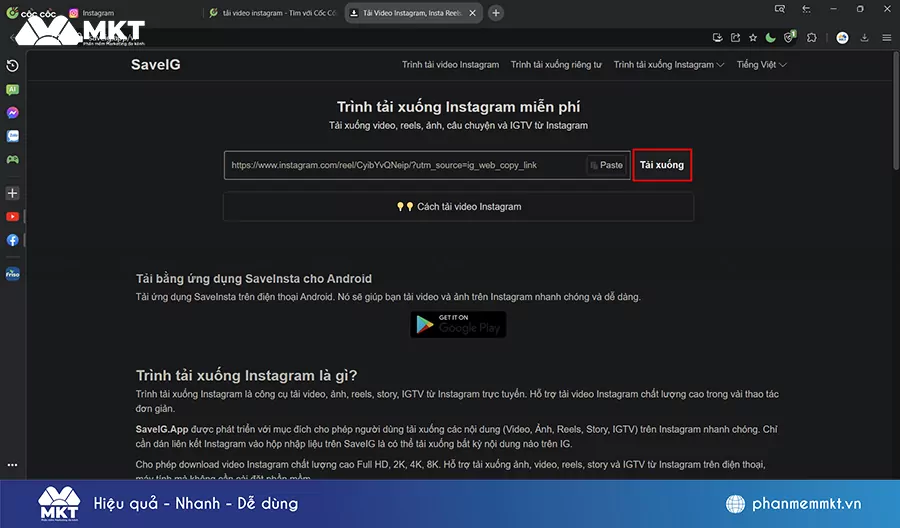
Task: Click the tab search icon in title bar
Action: 779,9
